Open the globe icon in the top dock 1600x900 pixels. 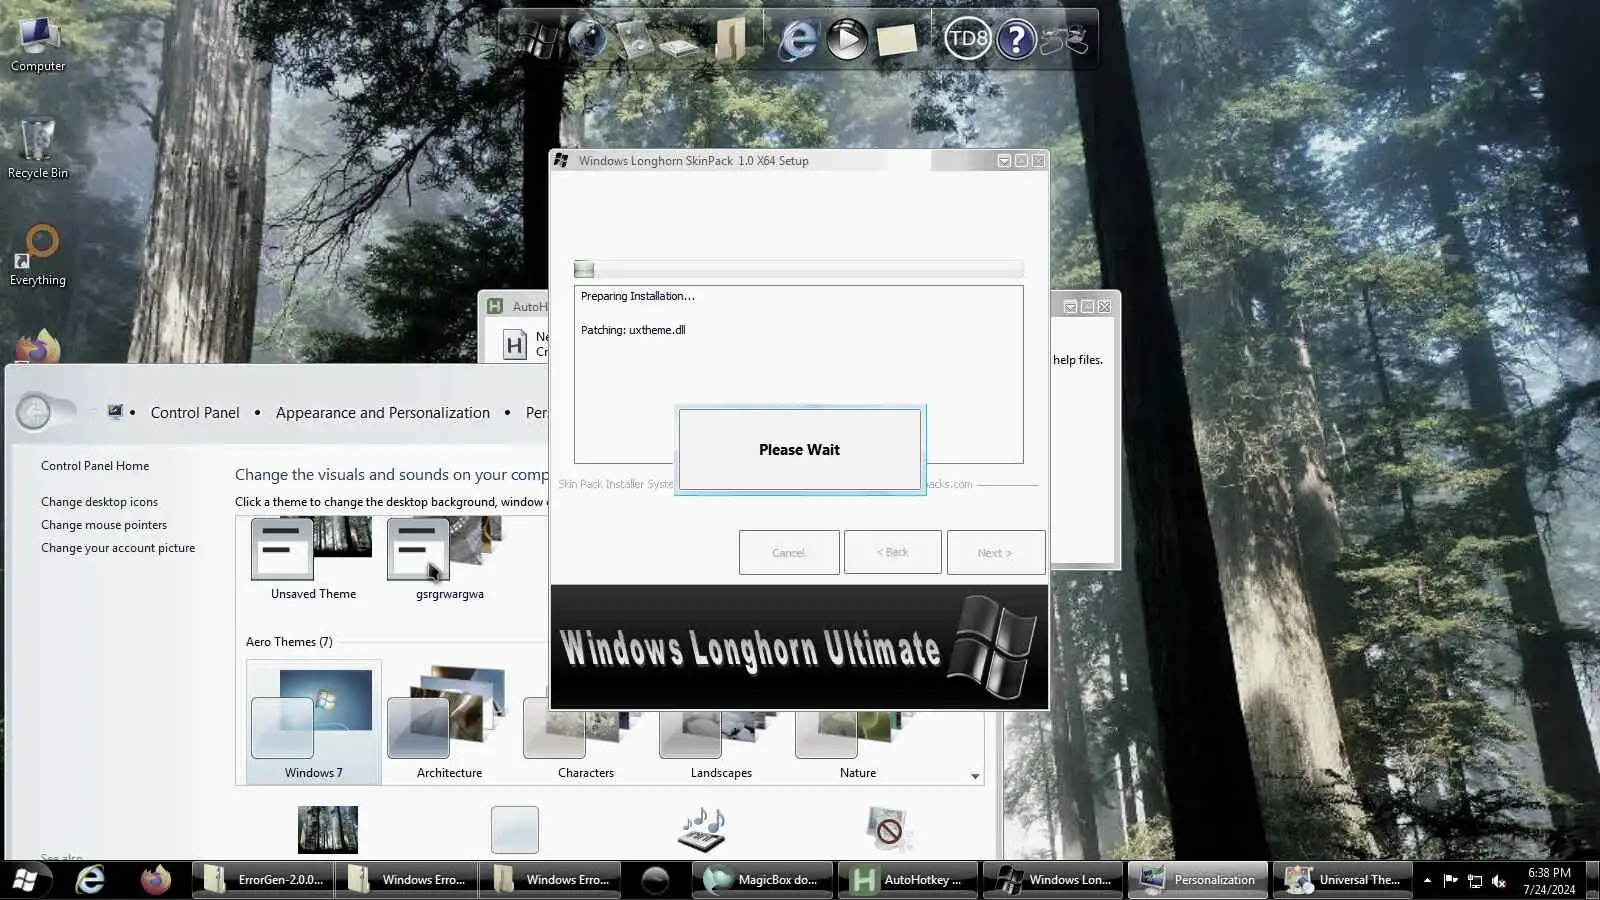click(587, 39)
